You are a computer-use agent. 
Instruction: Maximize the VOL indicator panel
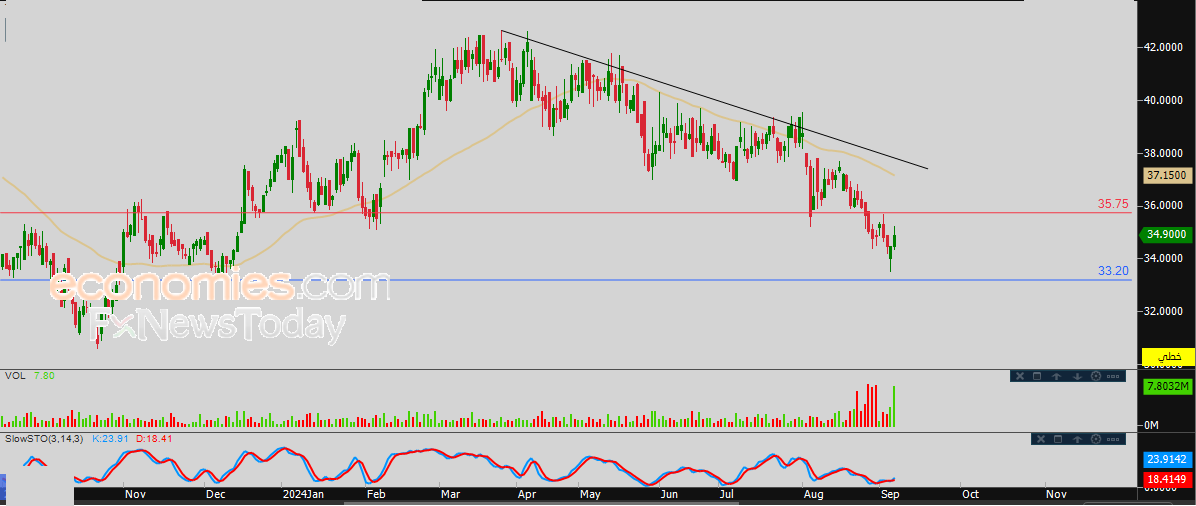(1037, 376)
